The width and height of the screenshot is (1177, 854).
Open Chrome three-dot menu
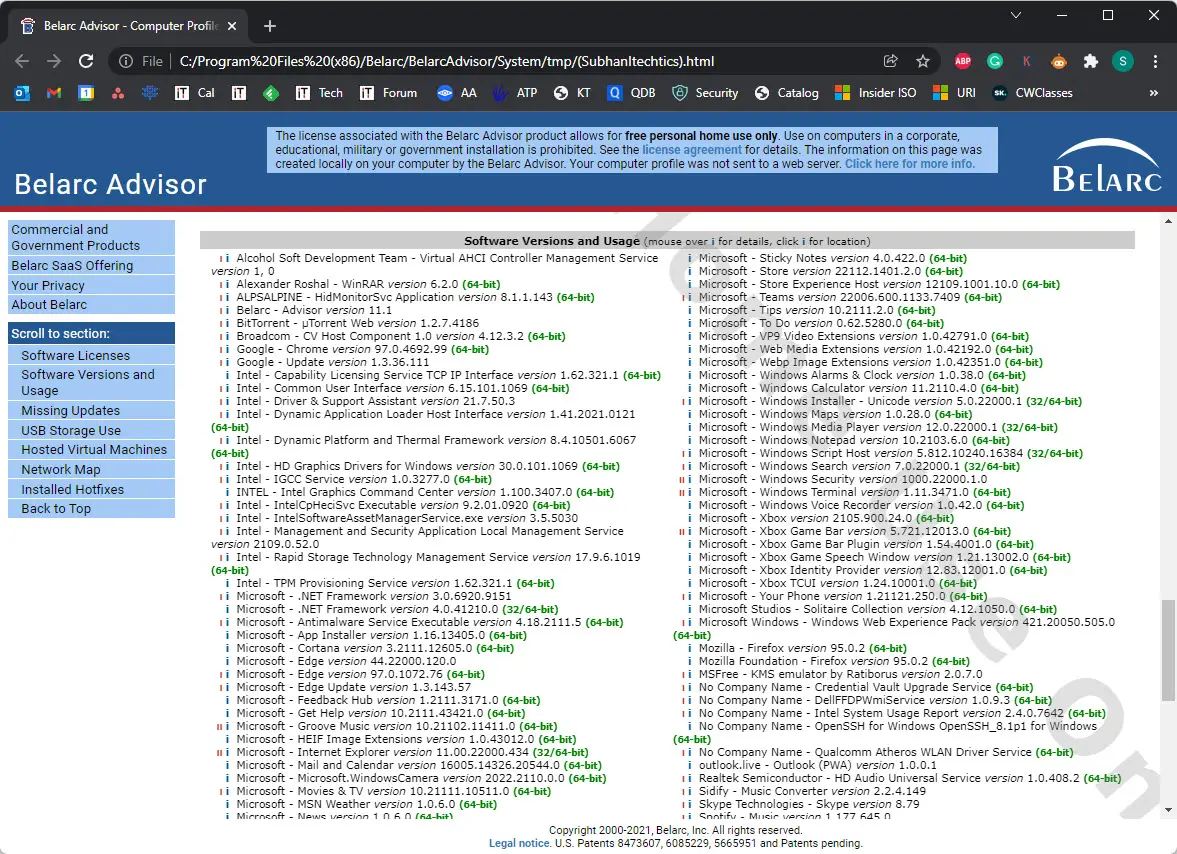pyautogui.click(x=1155, y=62)
